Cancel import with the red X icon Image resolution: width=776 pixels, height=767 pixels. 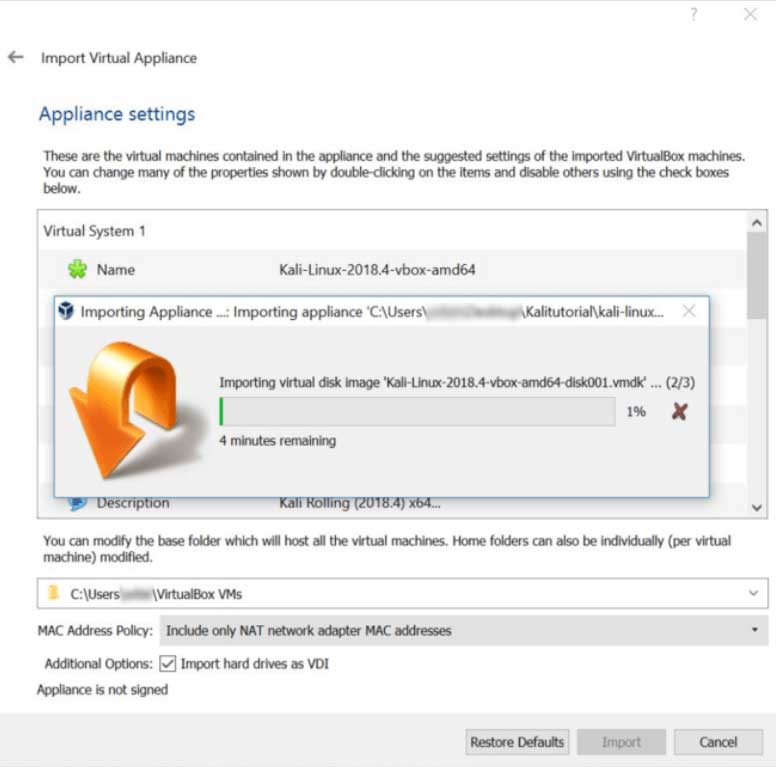tap(679, 411)
